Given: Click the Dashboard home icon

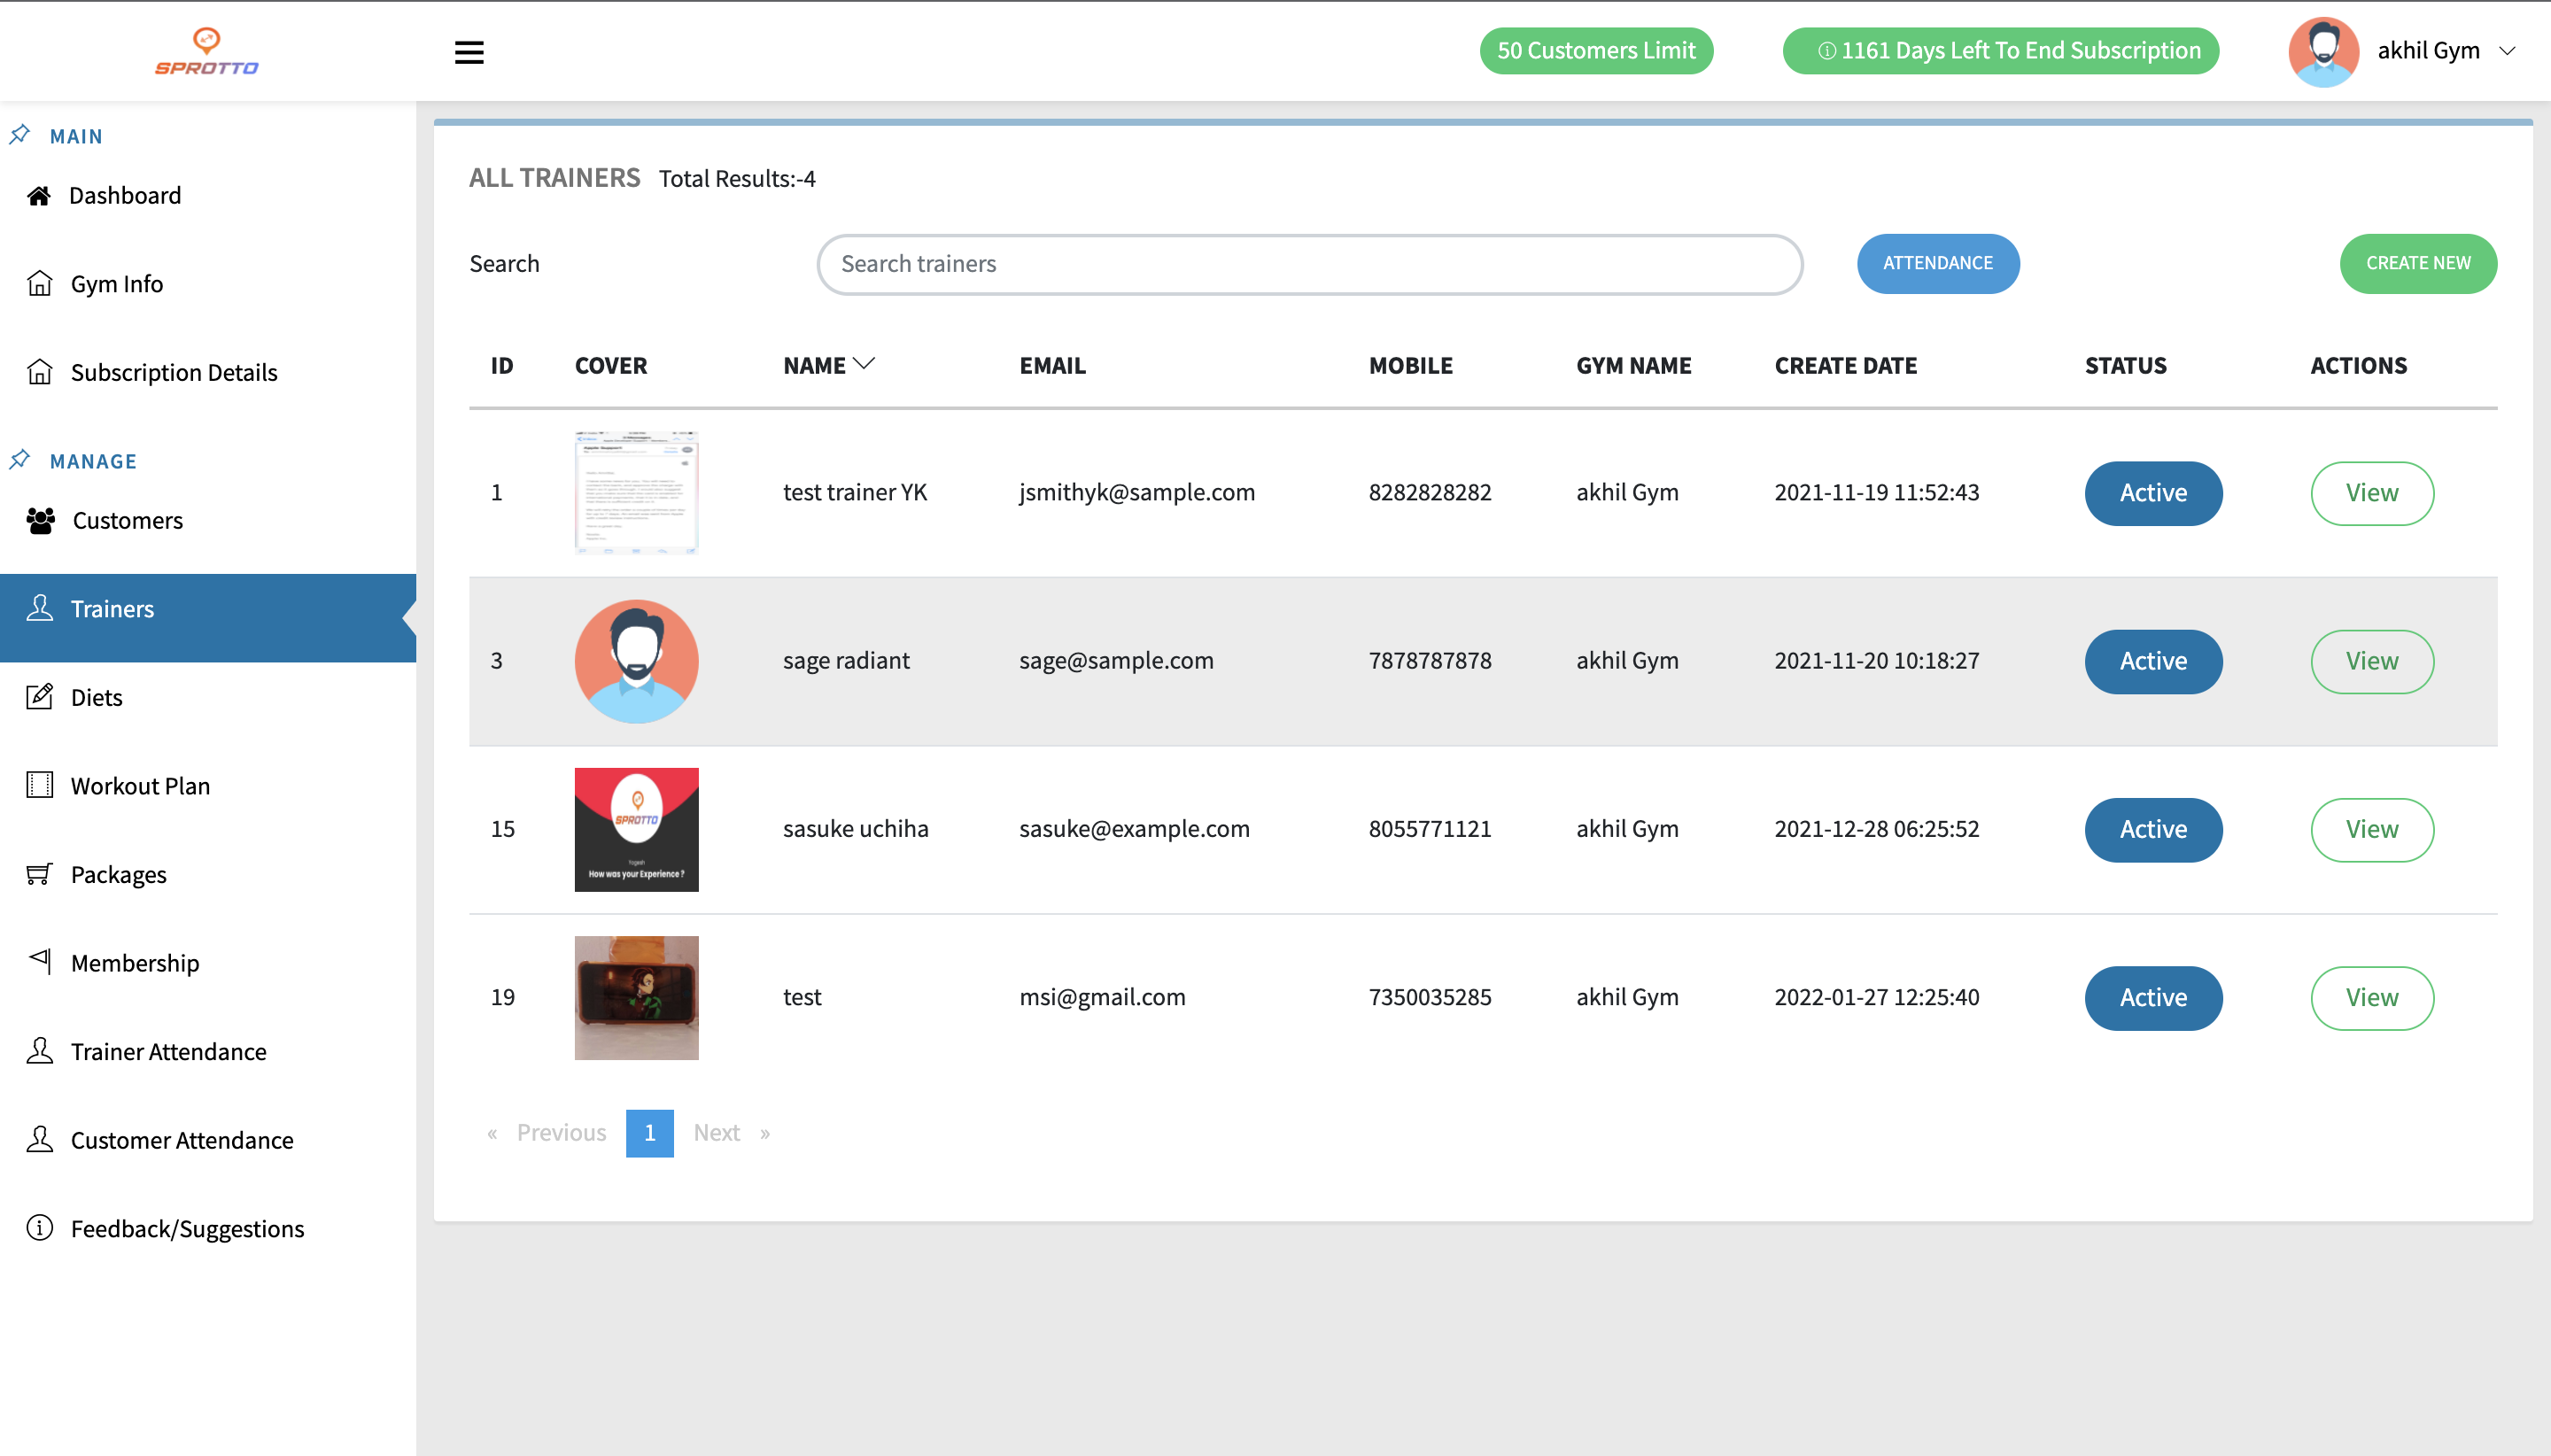Looking at the screenshot, I should (39, 196).
